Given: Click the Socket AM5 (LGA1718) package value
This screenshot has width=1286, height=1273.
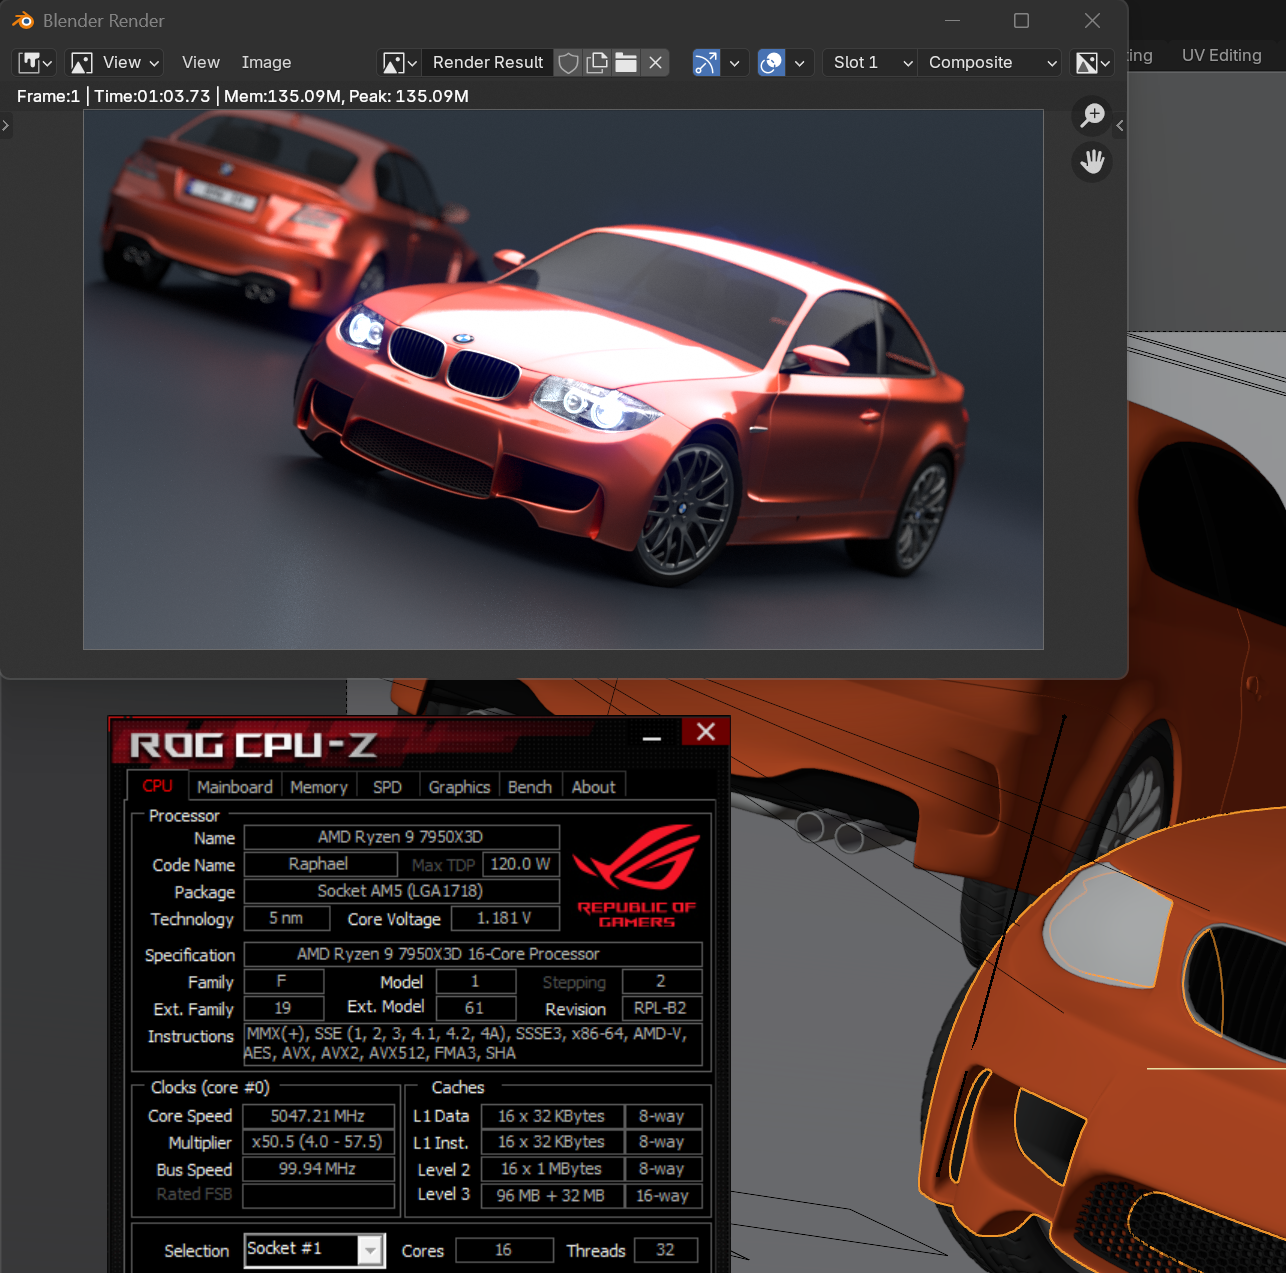Looking at the screenshot, I should click(401, 891).
